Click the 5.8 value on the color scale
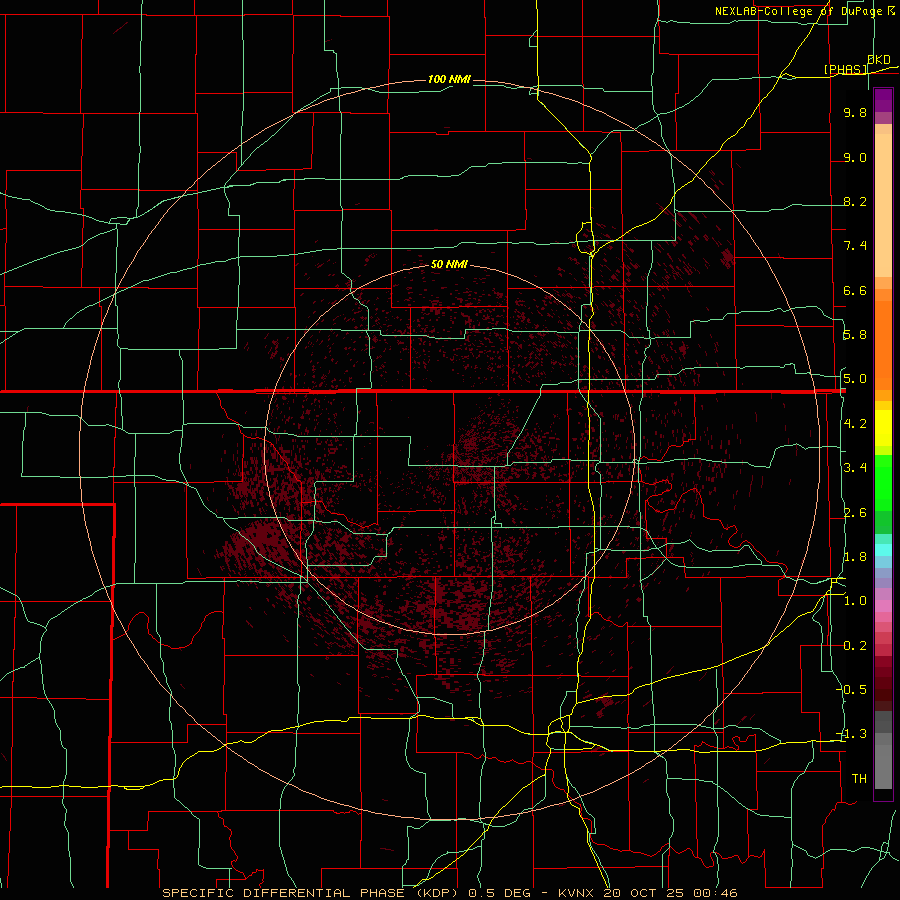The height and width of the screenshot is (900, 900). pyautogui.click(x=855, y=335)
